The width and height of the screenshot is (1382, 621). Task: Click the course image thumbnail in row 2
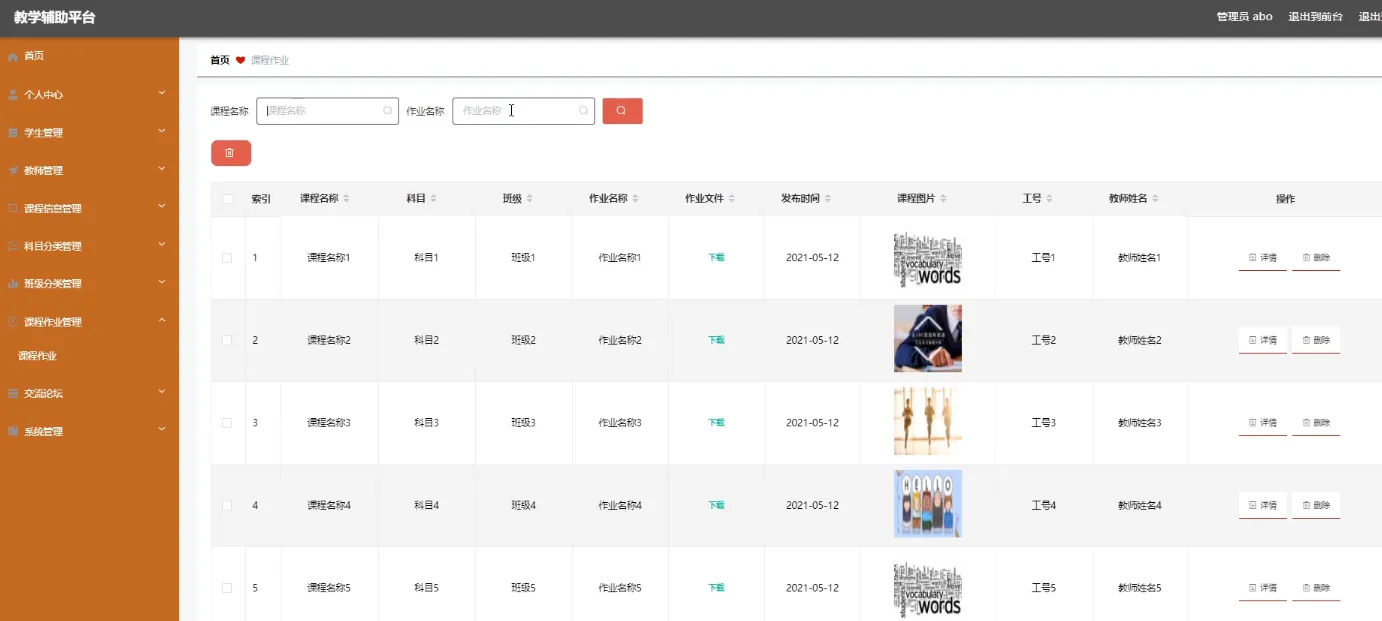point(927,339)
